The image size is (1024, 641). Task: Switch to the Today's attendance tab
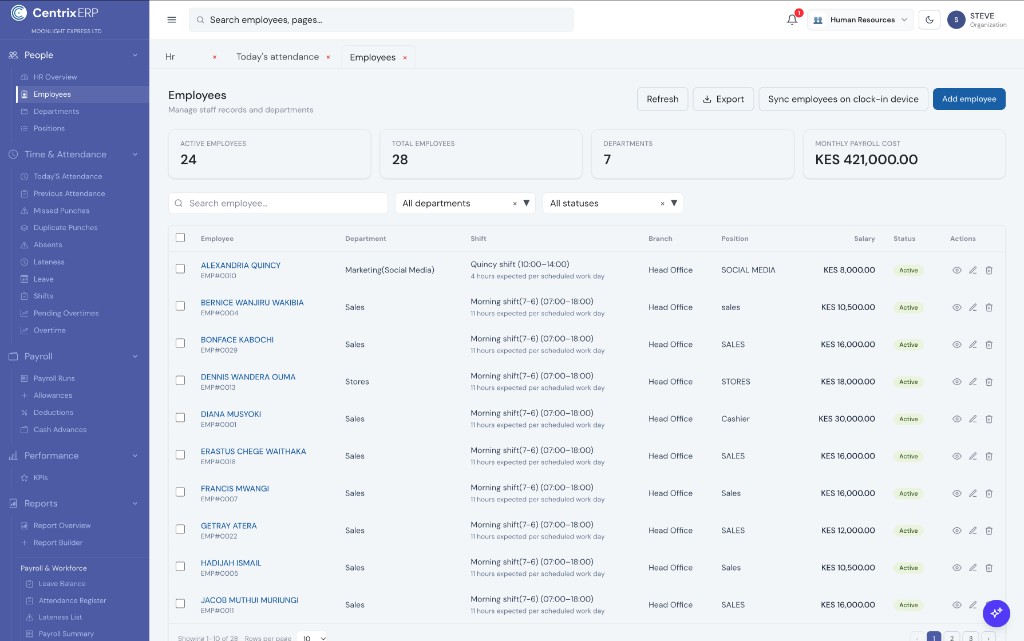pyautogui.click(x=277, y=57)
